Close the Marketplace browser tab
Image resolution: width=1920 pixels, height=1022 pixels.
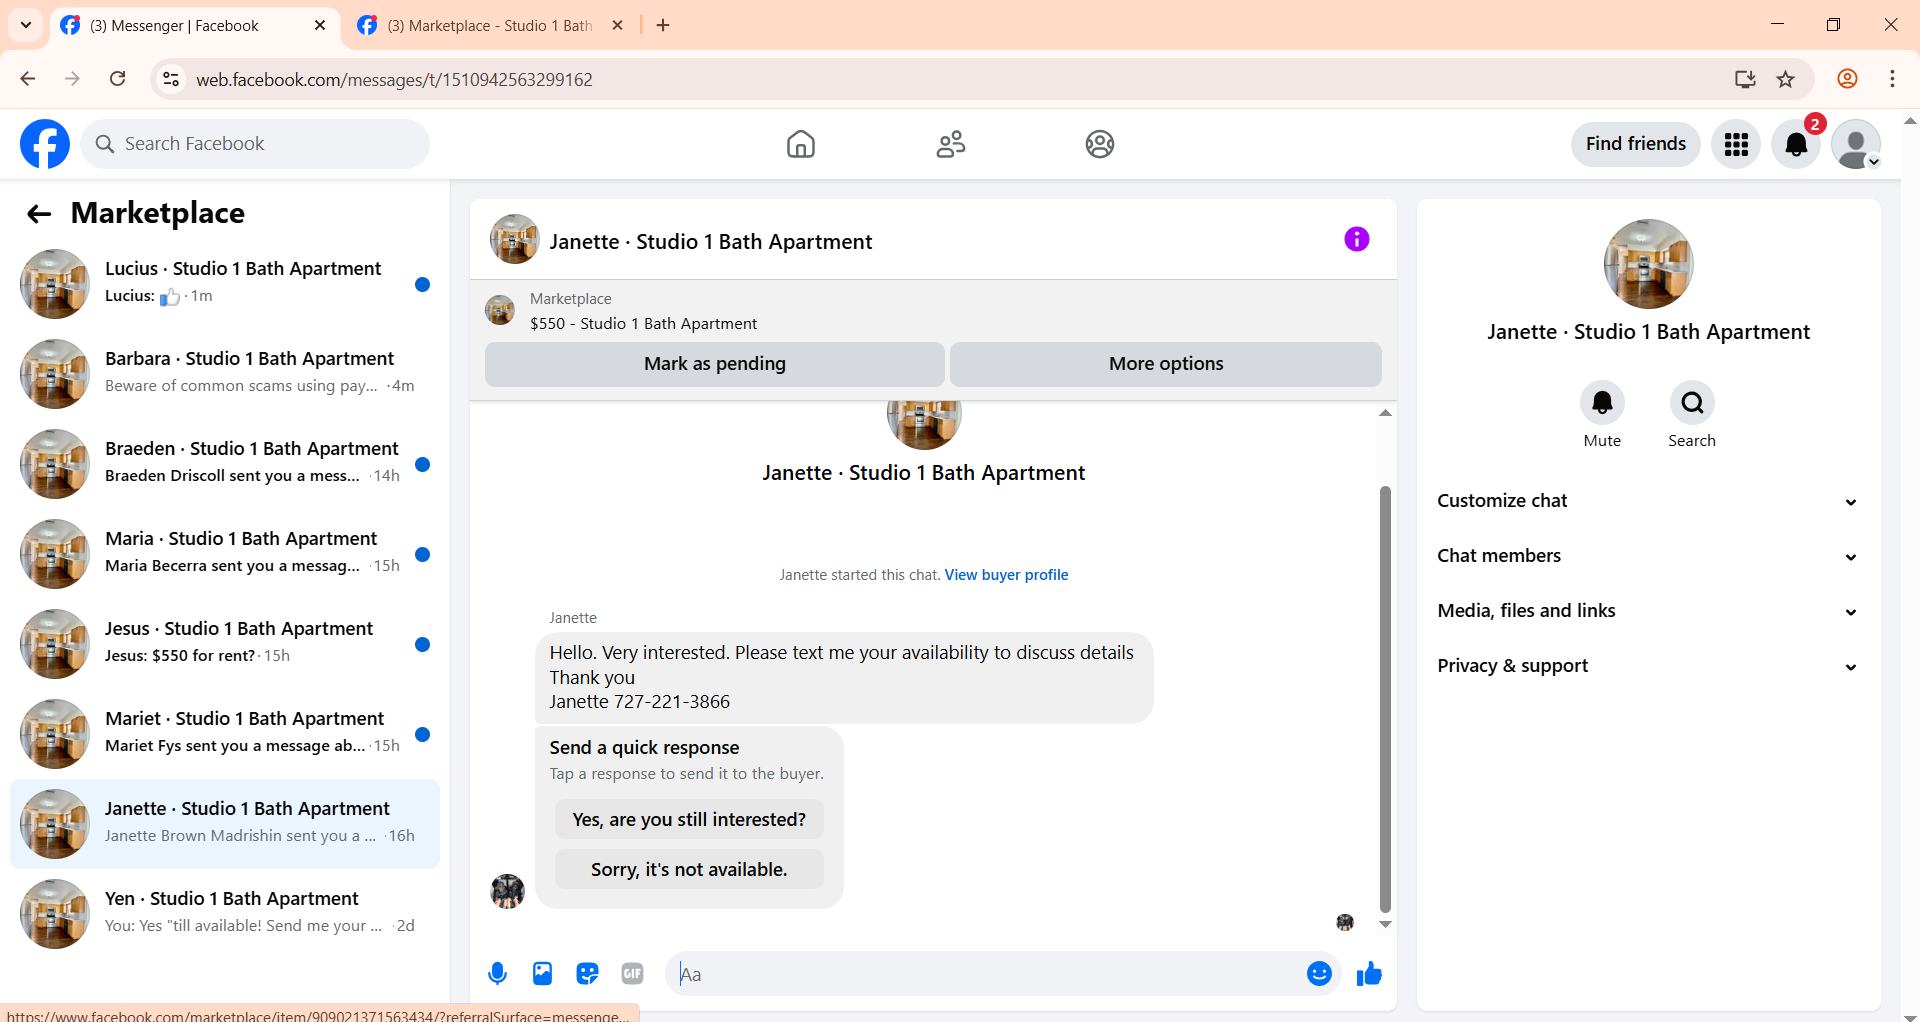pos(617,25)
